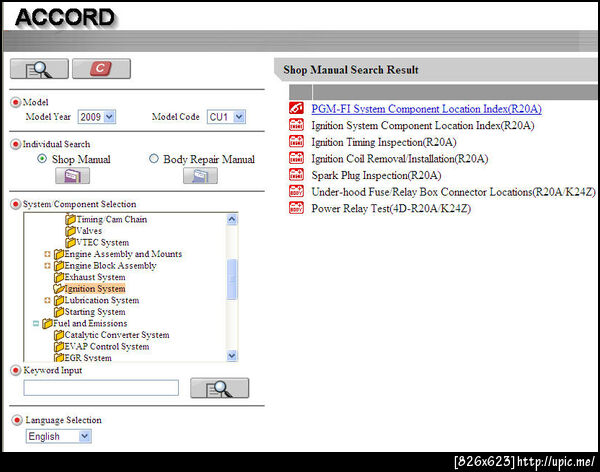This screenshot has height=472, width=600.
Task: Click icon beside PGM-FI System Component Location Index
Action: click(x=296, y=108)
